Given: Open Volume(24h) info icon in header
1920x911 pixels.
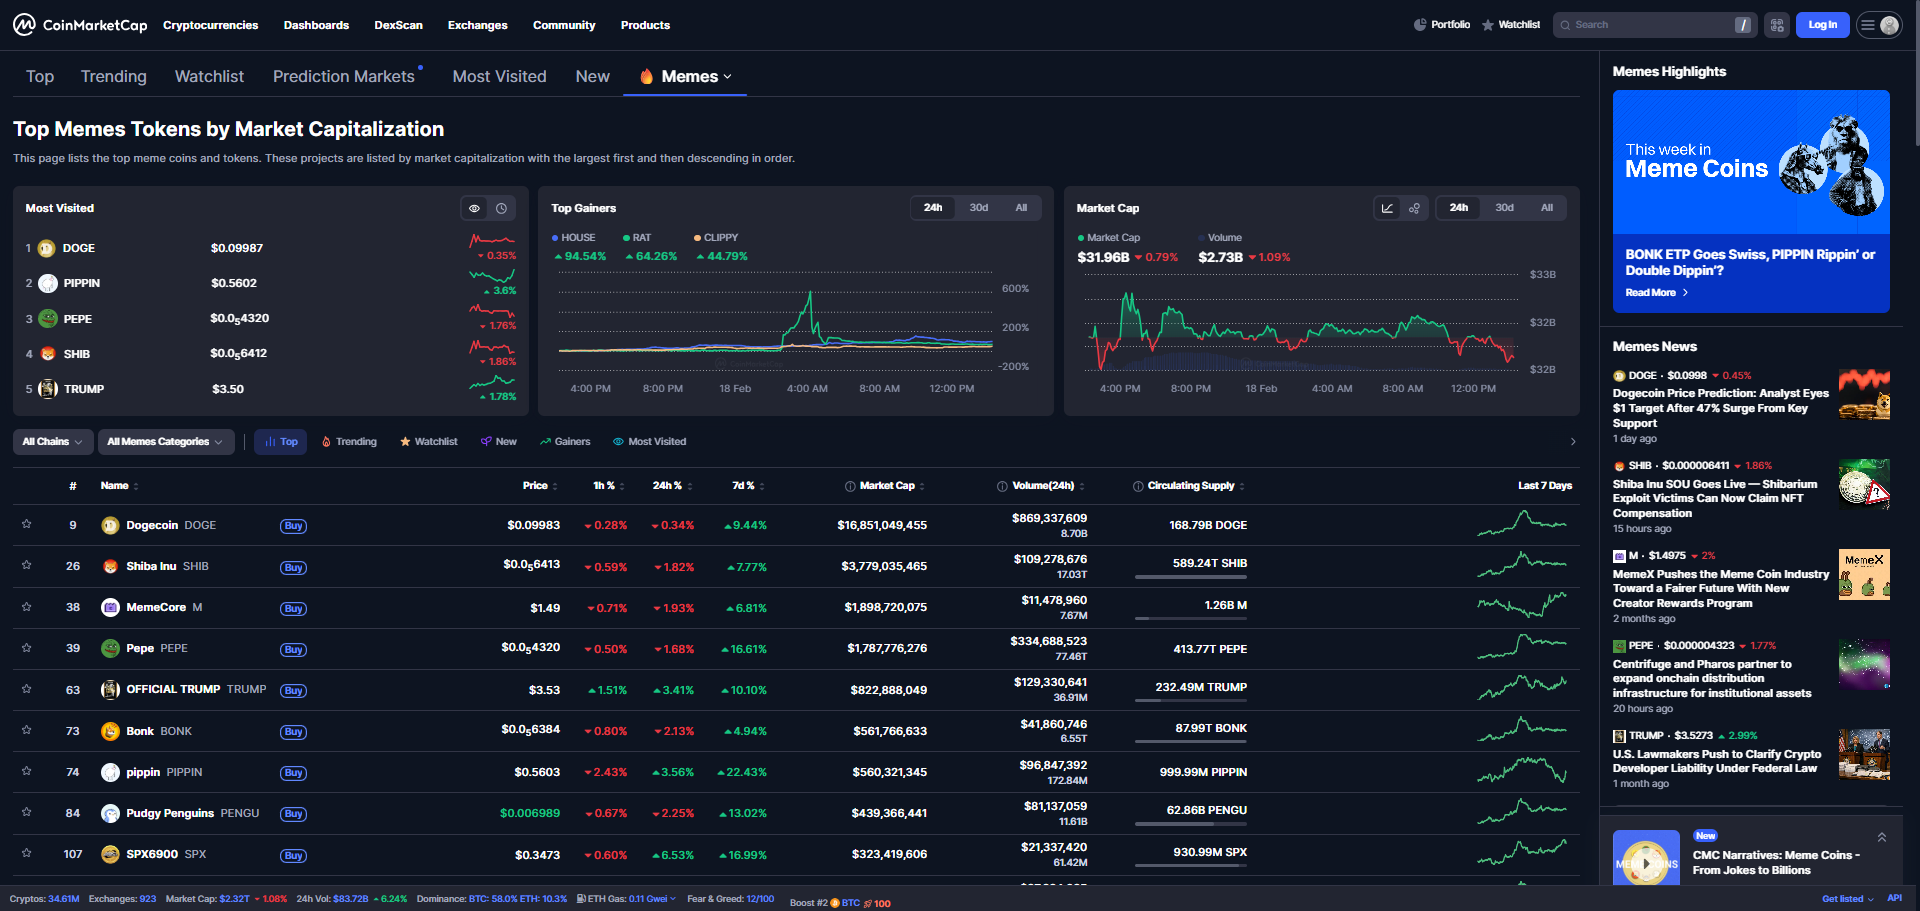Looking at the screenshot, I should [1002, 487].
